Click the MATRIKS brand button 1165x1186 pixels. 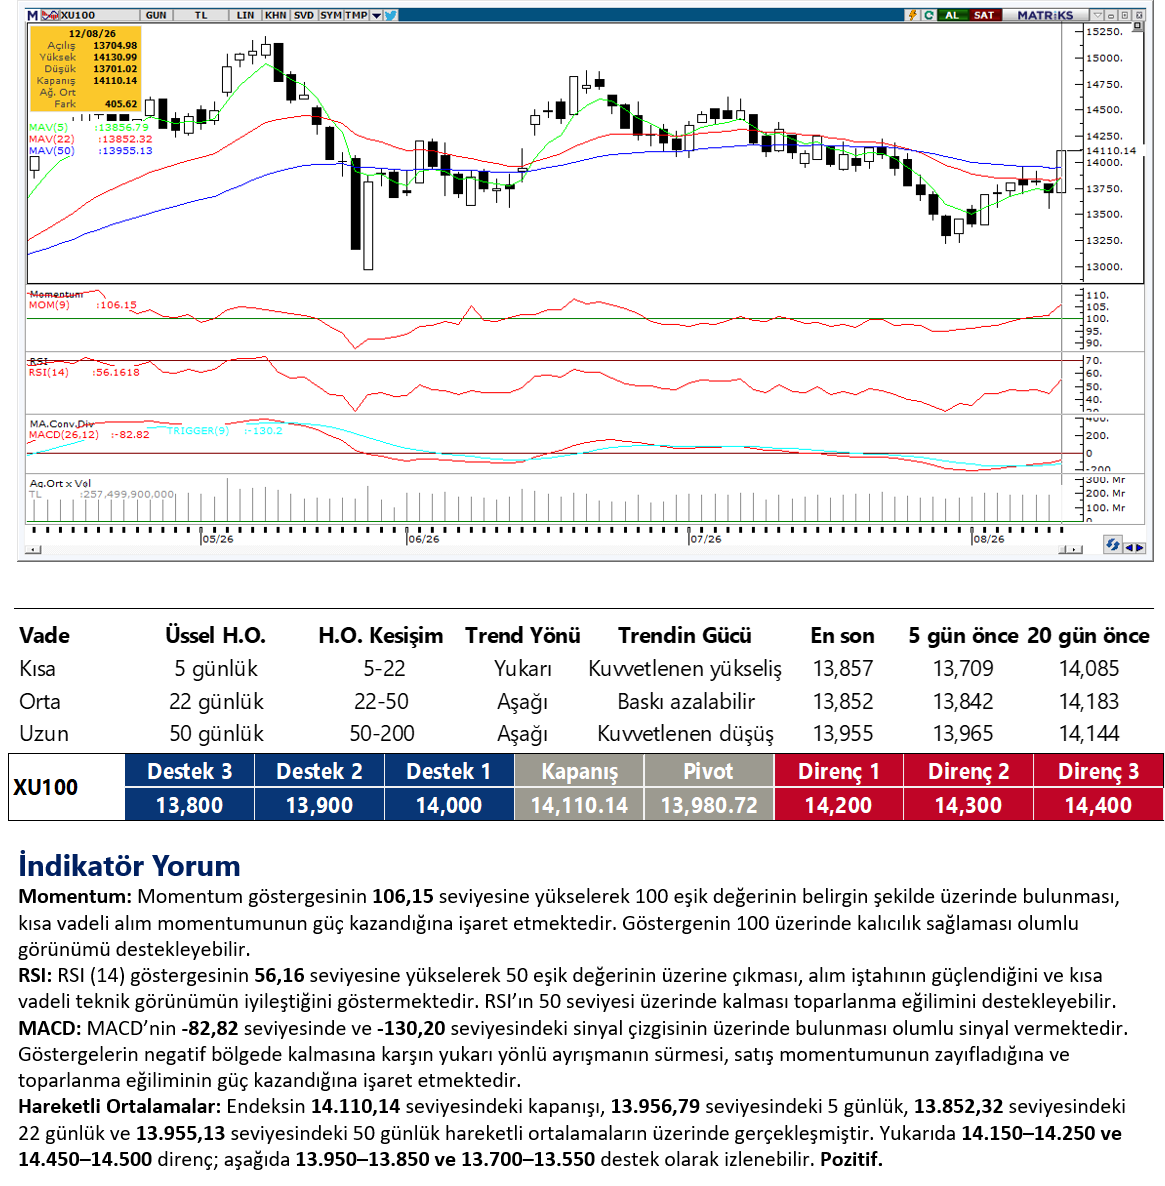[x=1045, y=15]
